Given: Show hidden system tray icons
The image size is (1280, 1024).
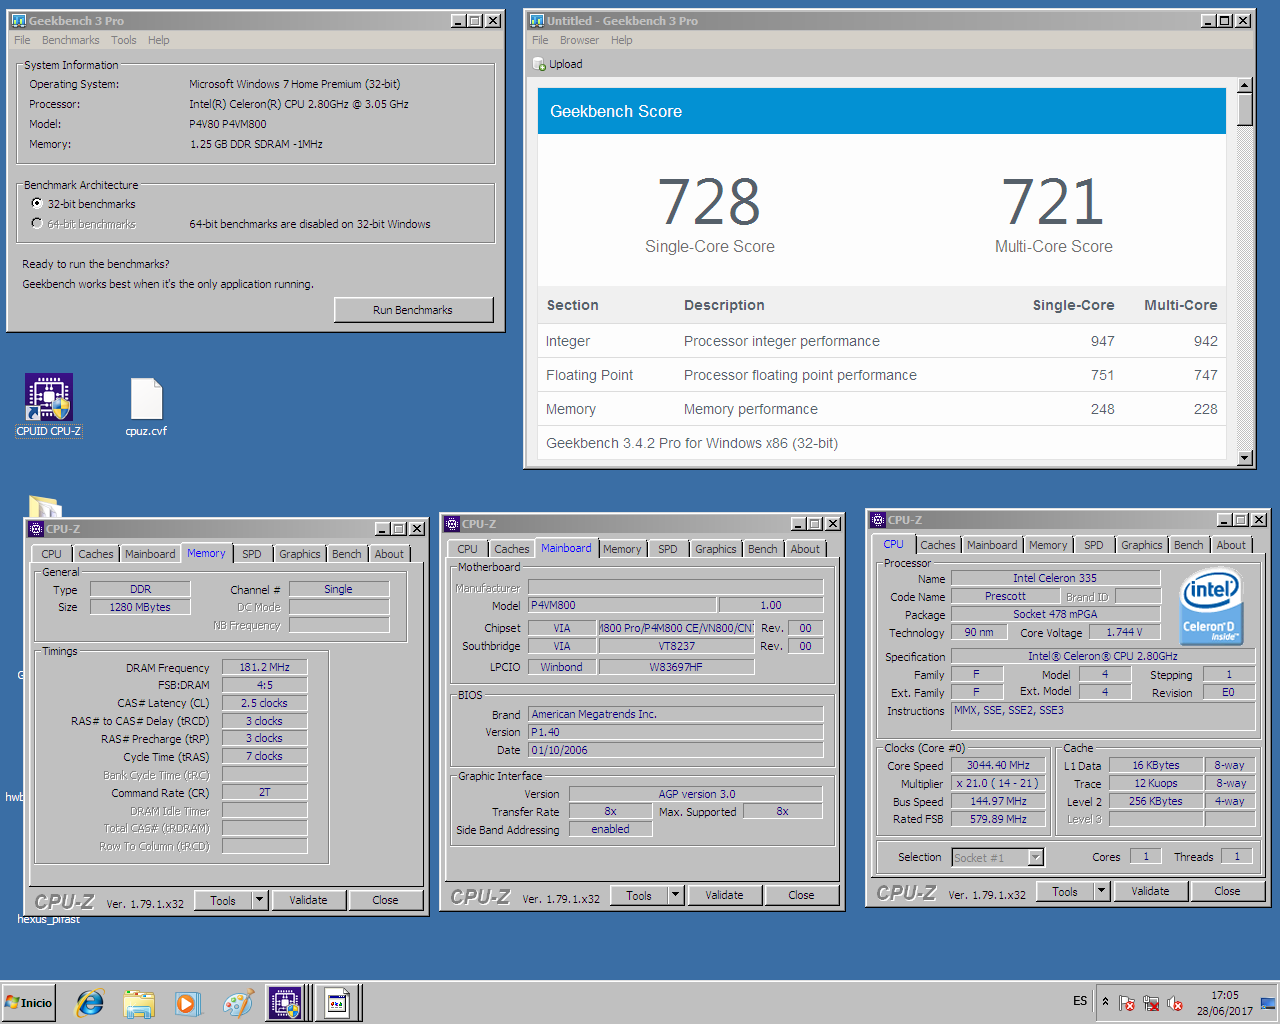Looking at the screenshot, I should (x=1105, y=1001).
